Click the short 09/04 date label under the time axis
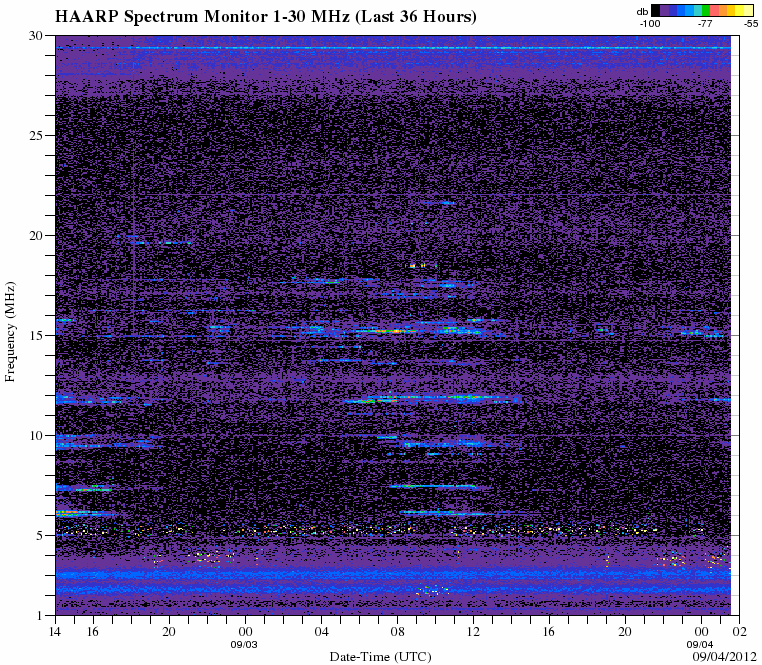The image size is (762, 665). (x=700, y=645)
